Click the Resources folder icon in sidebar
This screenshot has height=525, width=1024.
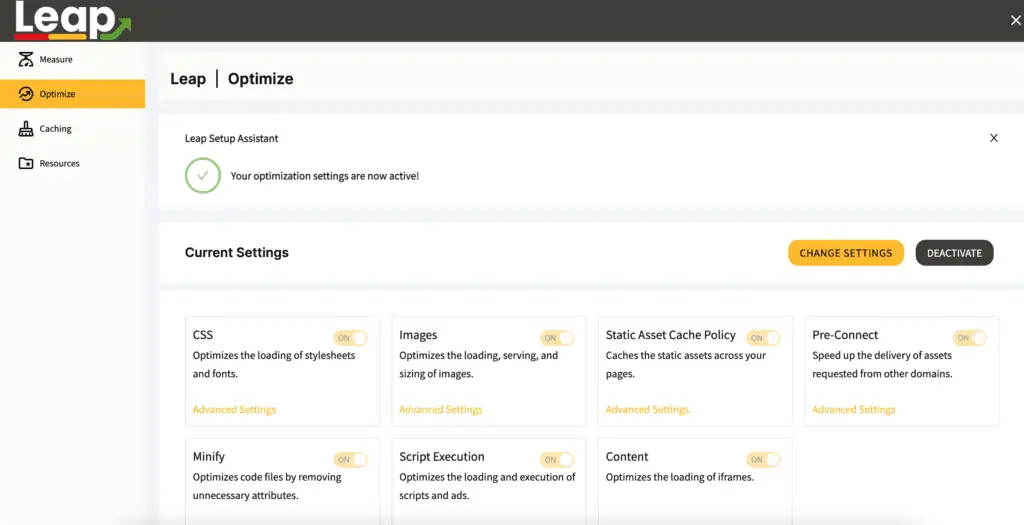click(x=25, y=163)
